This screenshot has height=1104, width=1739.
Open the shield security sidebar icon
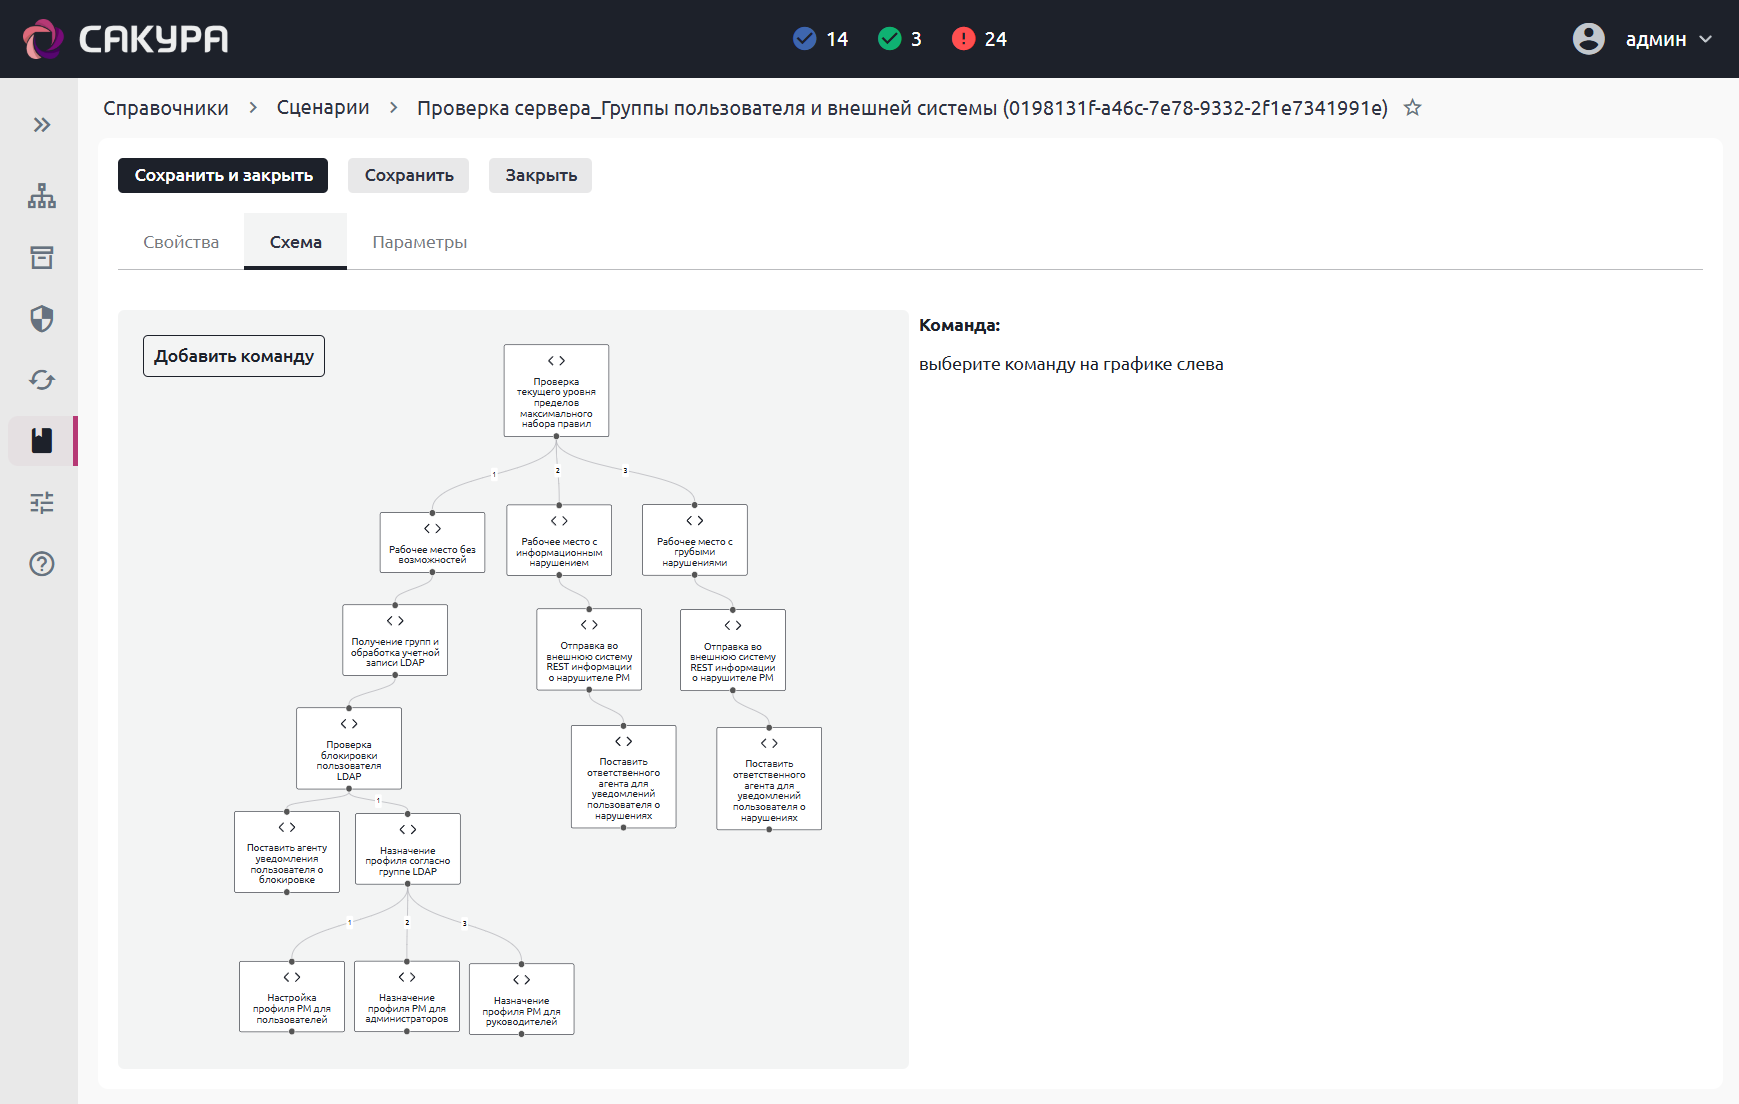tap(41, 319)
